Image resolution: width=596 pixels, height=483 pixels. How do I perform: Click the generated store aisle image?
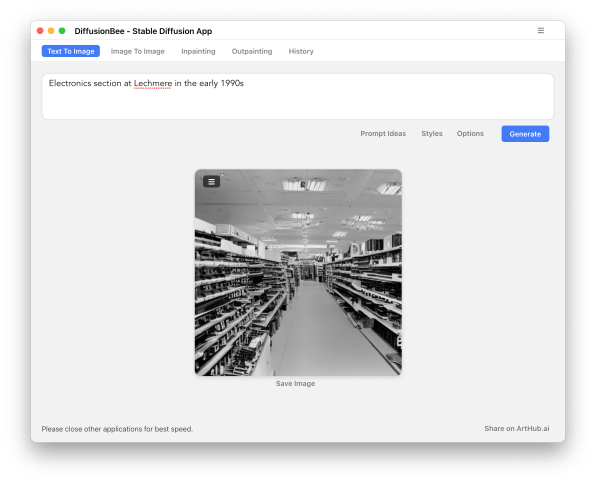298,272
